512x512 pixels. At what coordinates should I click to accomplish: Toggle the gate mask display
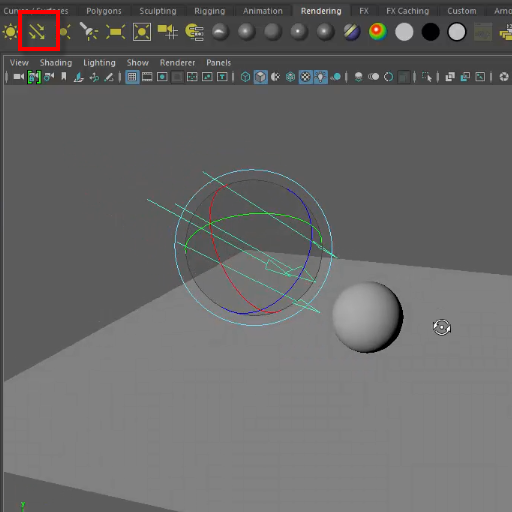pos(177,77)
